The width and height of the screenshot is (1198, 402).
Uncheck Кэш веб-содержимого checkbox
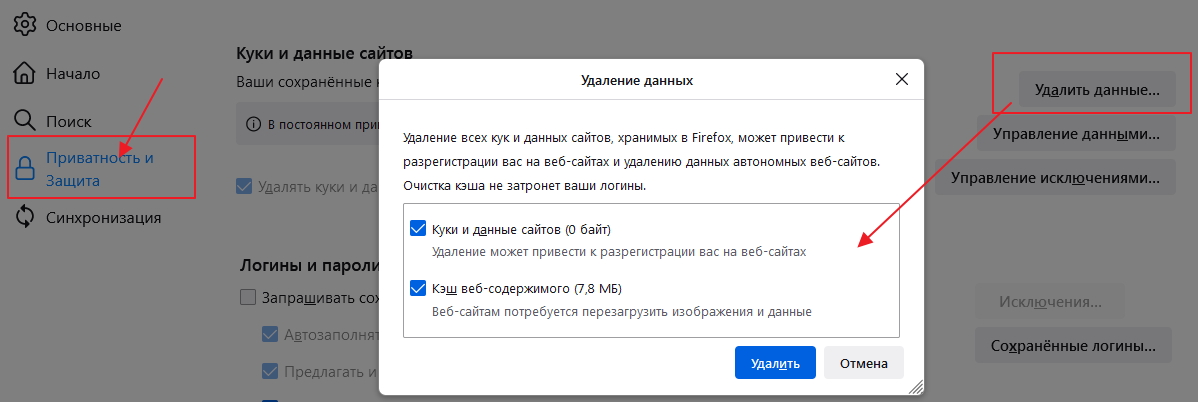pyautogui.click(x=419, y=289)
